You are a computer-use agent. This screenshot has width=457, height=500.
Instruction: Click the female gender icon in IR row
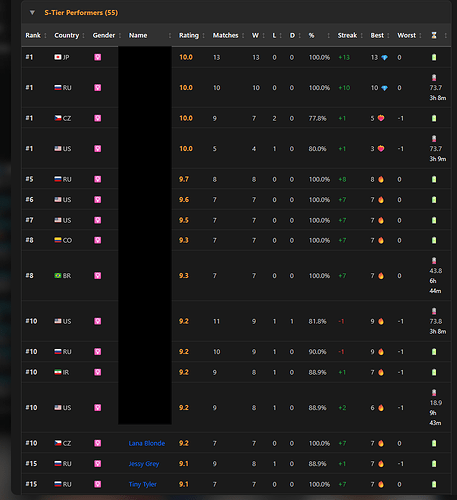pyautogui.click(x=97, y=372)
